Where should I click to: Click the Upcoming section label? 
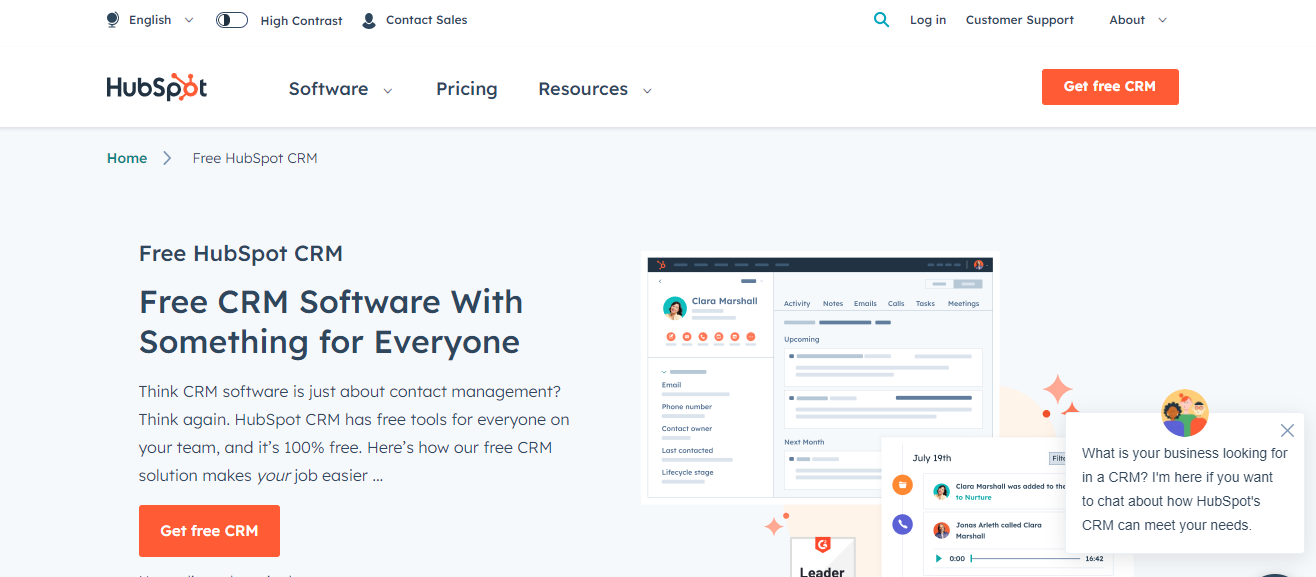point(801,339)
